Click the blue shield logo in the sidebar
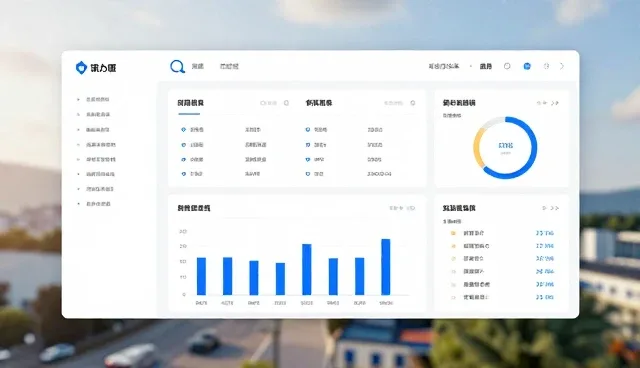This screenshot has width=640, height=368. pos(81,67)
